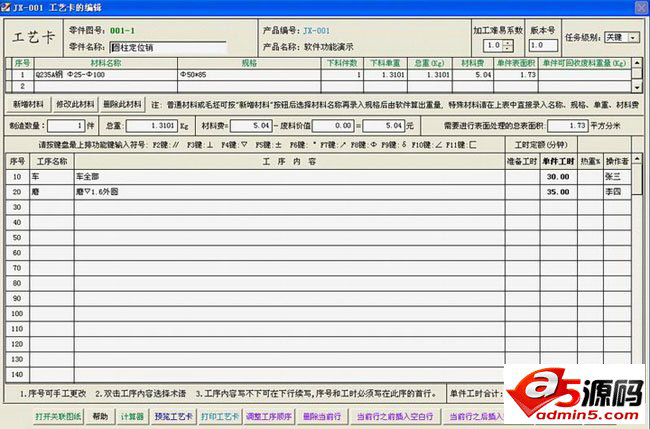This screenshot has height=429, width=650.
Task: Click the 工序内容 column header
Action: click(x=289, y=161)
